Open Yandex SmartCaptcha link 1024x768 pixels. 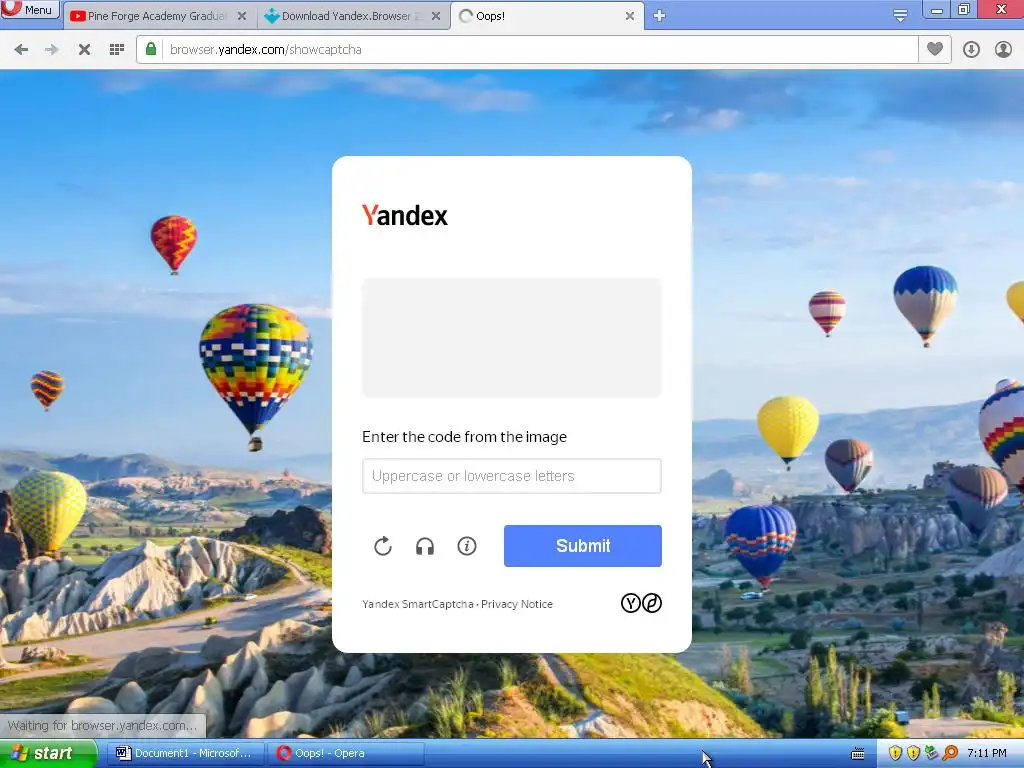[418, 604]
